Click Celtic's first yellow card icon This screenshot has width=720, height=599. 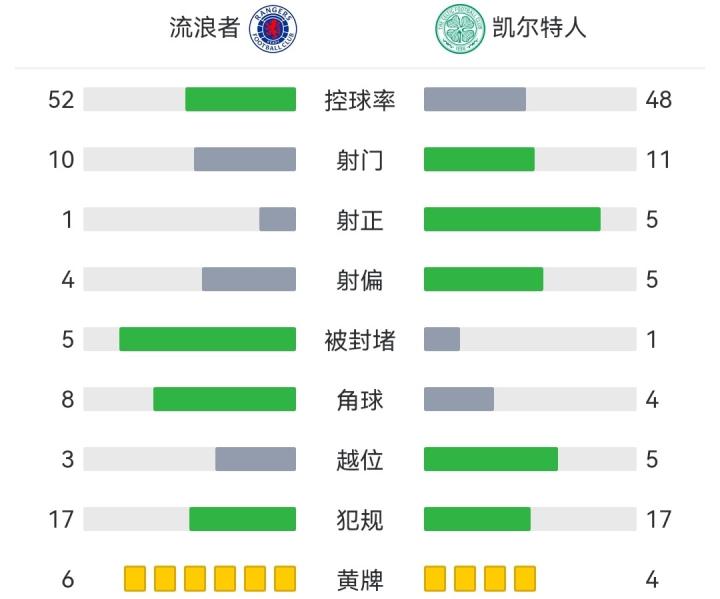pyautogui.click(x=435, y=579)
